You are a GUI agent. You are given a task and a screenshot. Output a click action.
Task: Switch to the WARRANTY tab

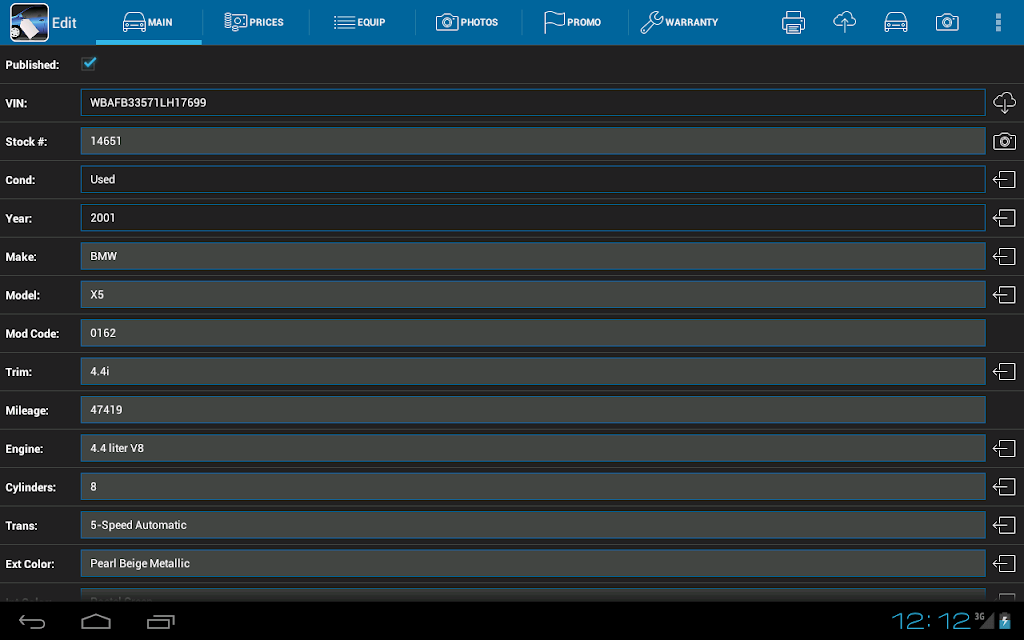[679, 22]
